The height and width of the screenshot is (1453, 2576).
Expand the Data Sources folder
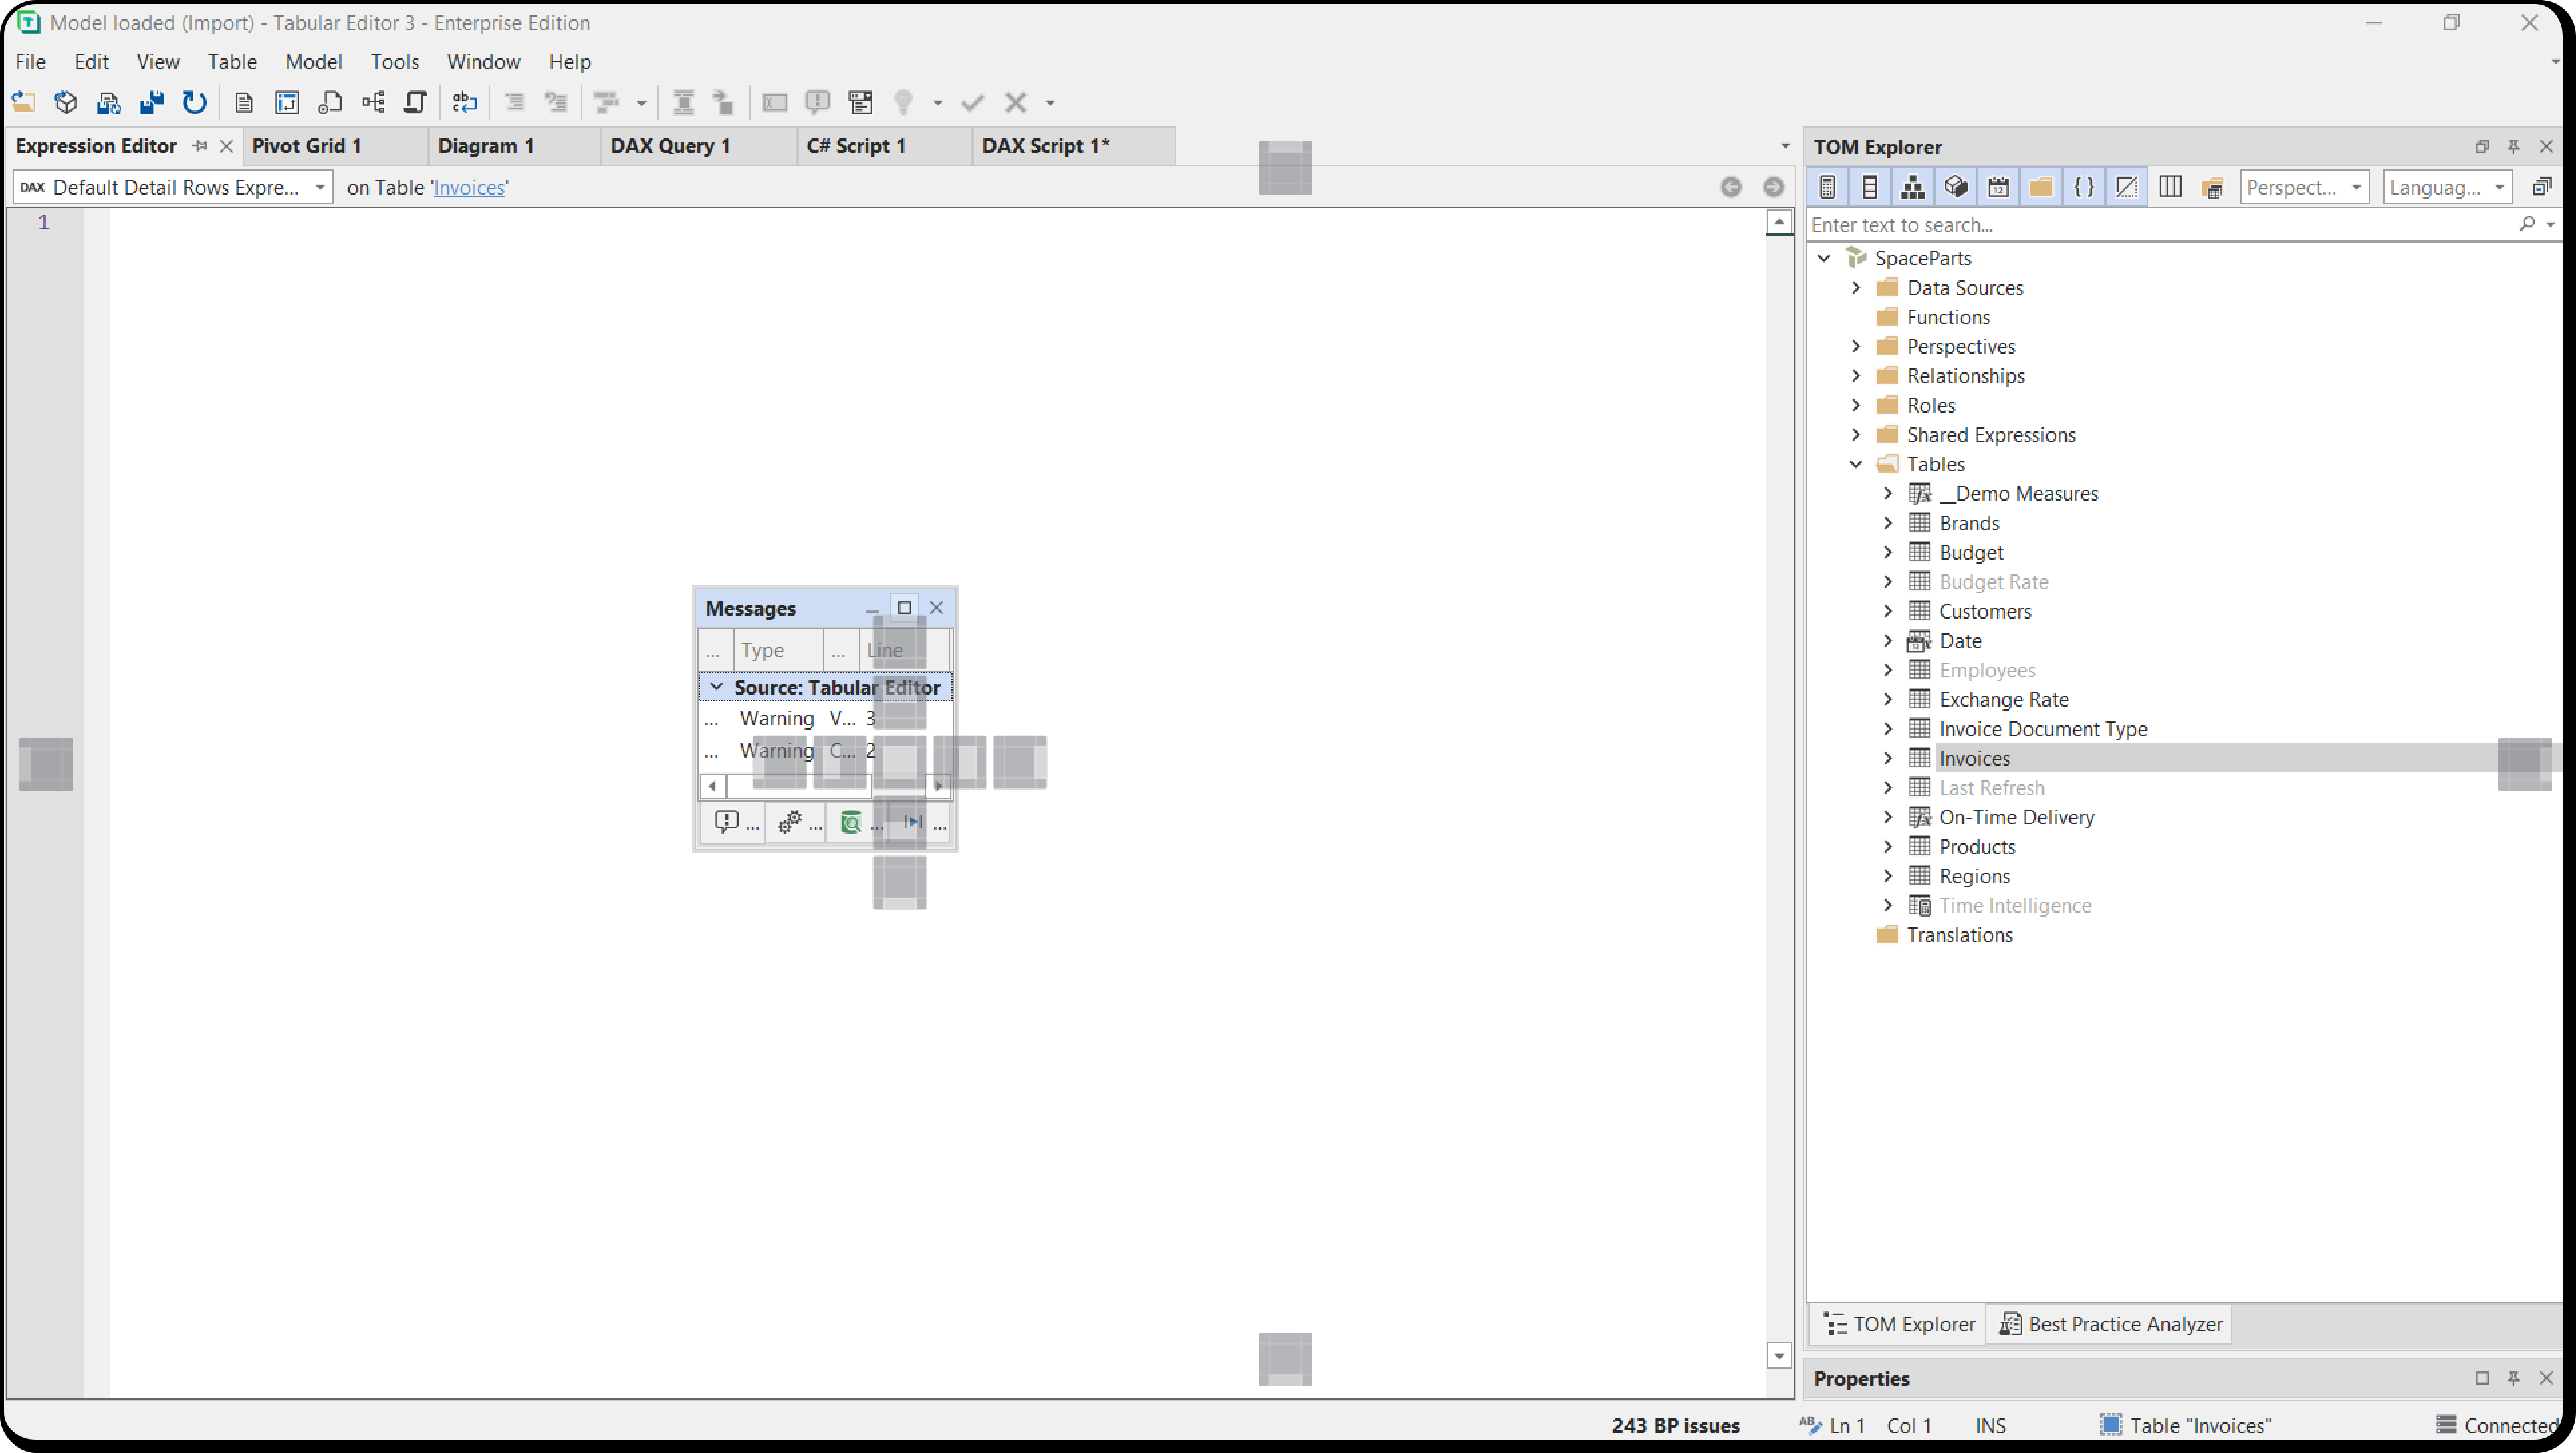1857,287
